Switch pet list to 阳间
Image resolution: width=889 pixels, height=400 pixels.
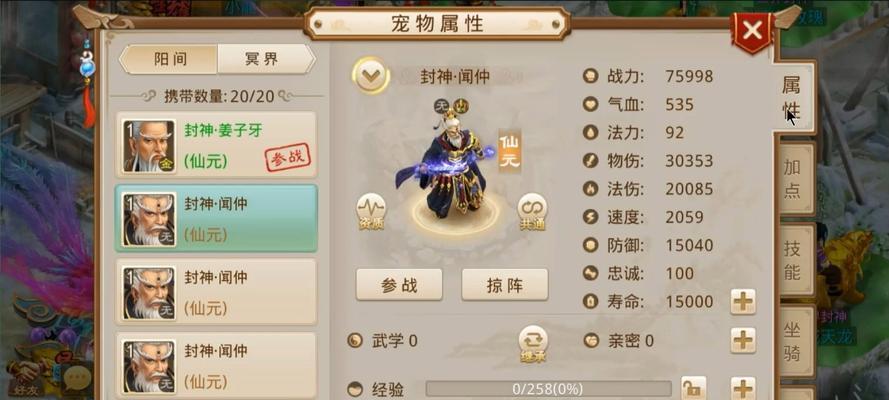tap(169, 59)
